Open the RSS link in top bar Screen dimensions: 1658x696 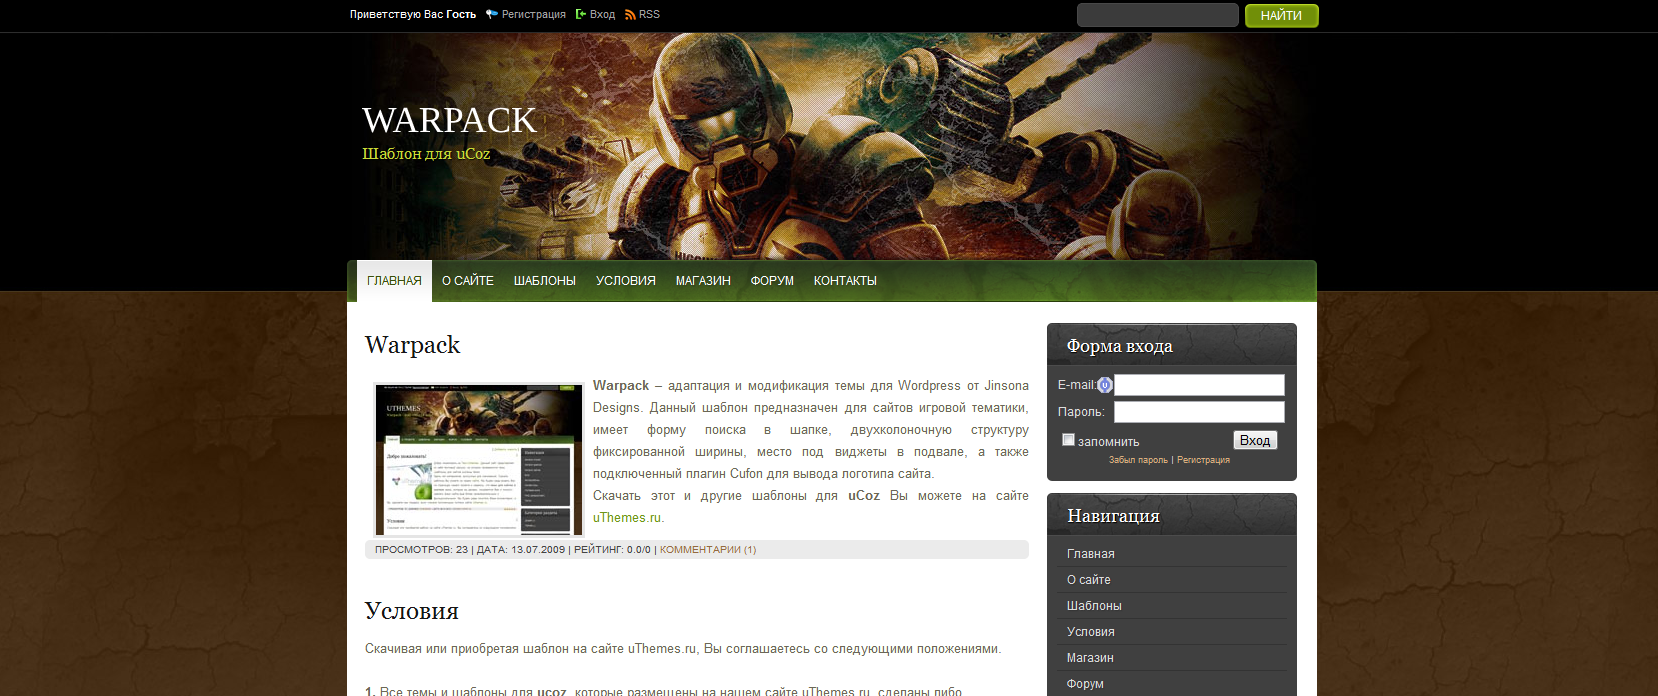click(649, 14)
